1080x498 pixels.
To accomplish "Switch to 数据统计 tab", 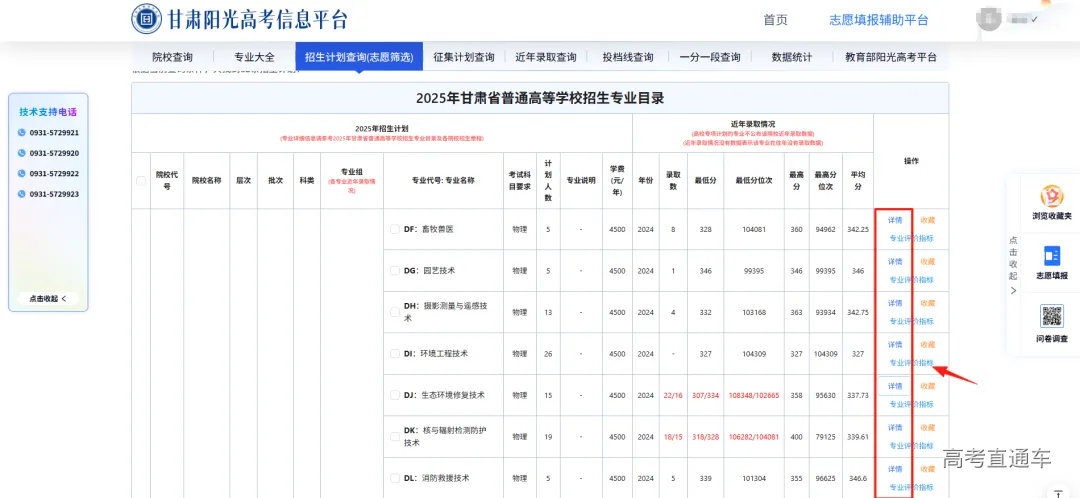I will pos(791,57).
